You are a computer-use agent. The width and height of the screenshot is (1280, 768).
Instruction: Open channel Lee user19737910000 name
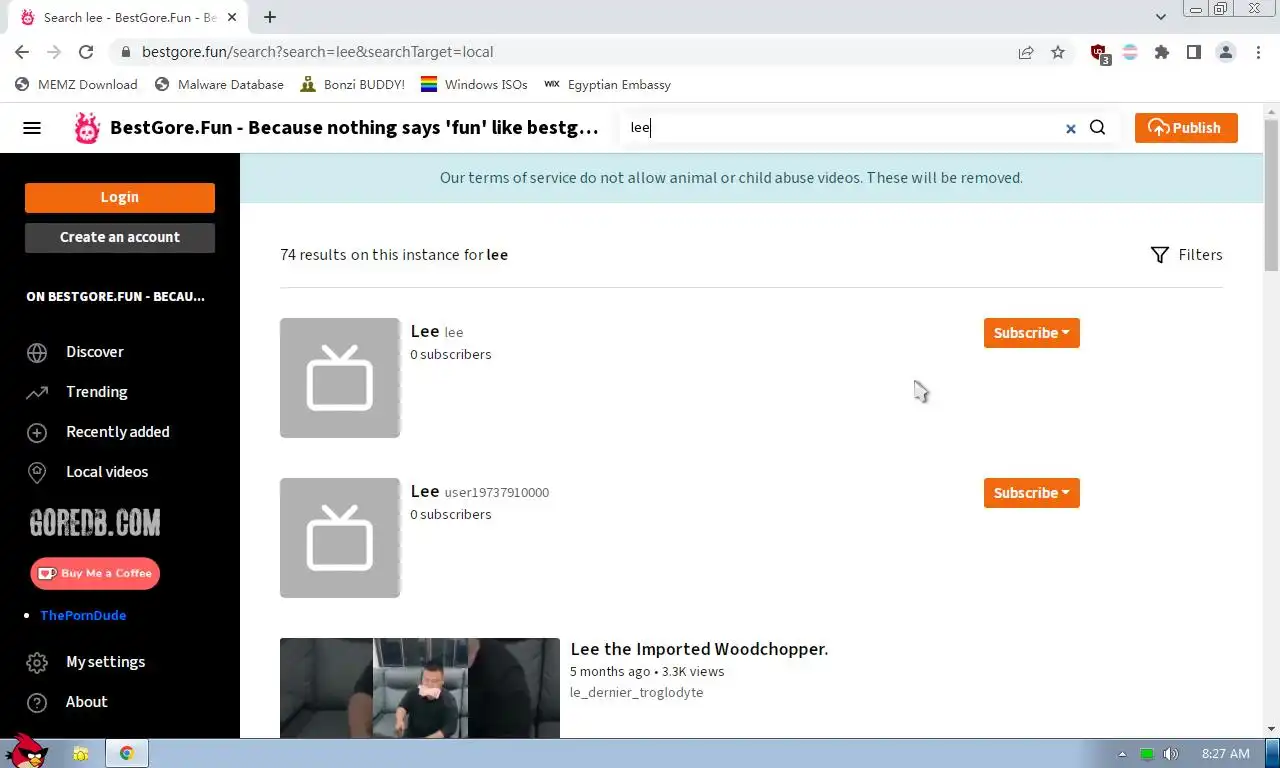pos(480,491)
